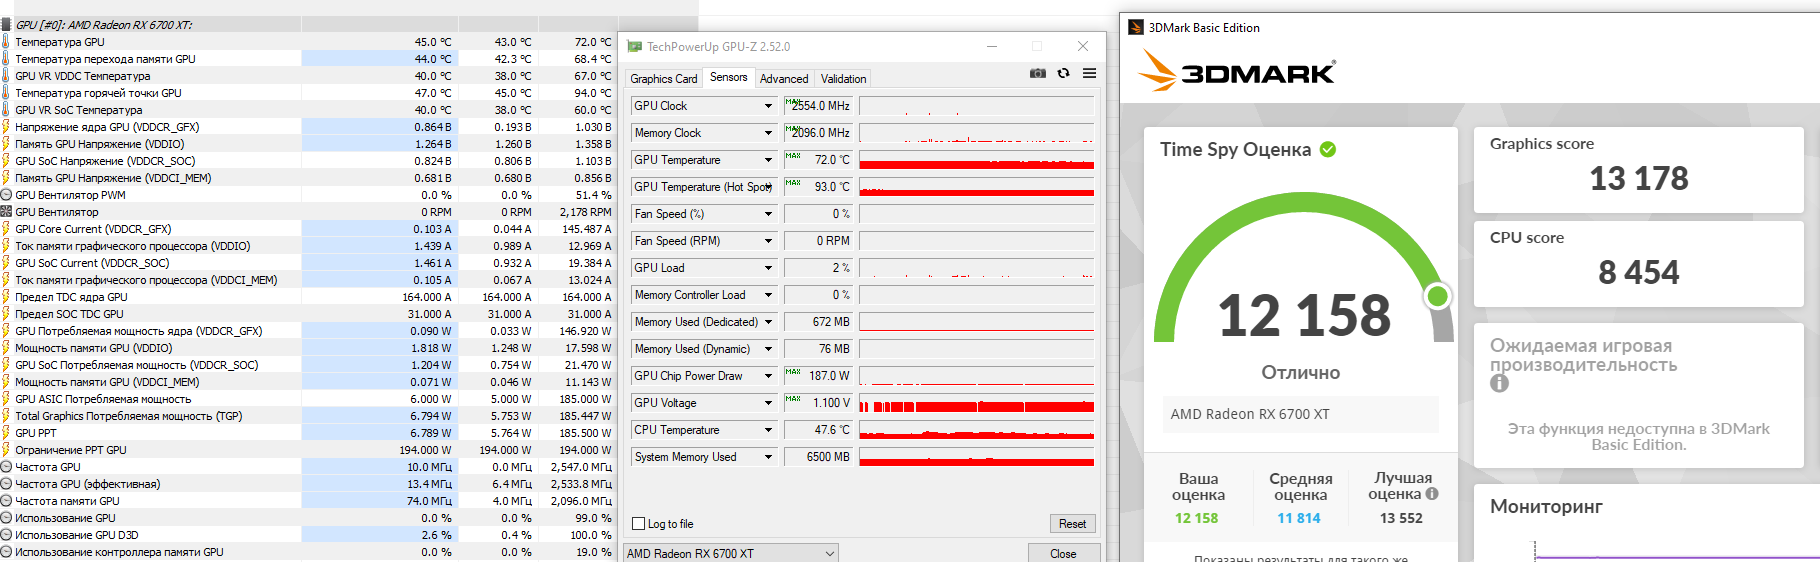Image resolution: width=1820 pixels, height=562 pixels.
Task: Take a screenshot with the GPU-Z camera icon
Action: pyautogui.click(x=1038, y=73)
